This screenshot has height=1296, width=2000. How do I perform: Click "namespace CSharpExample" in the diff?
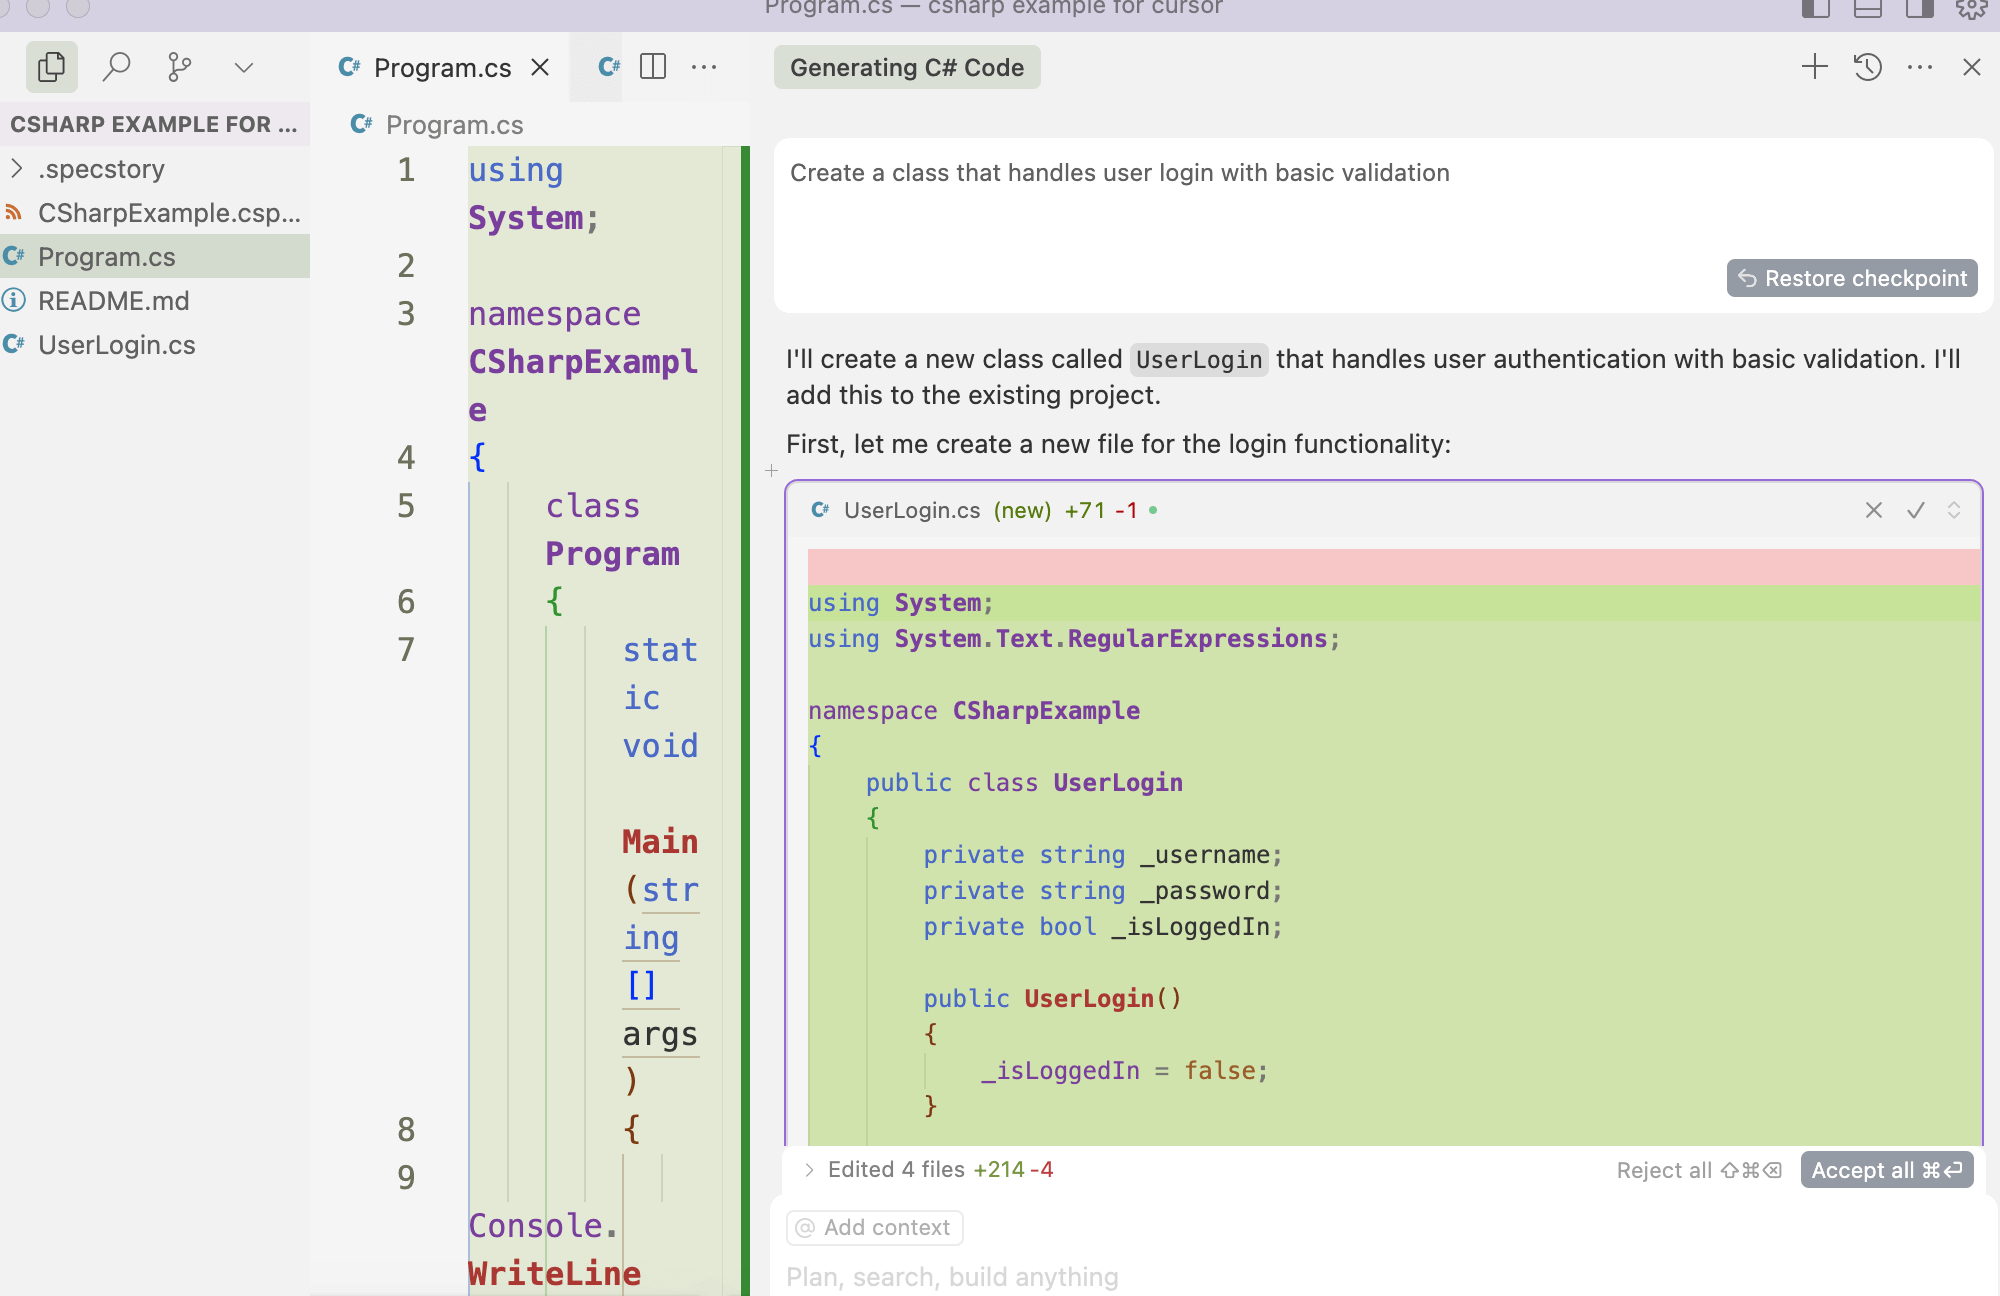click(x=974, y=710)
